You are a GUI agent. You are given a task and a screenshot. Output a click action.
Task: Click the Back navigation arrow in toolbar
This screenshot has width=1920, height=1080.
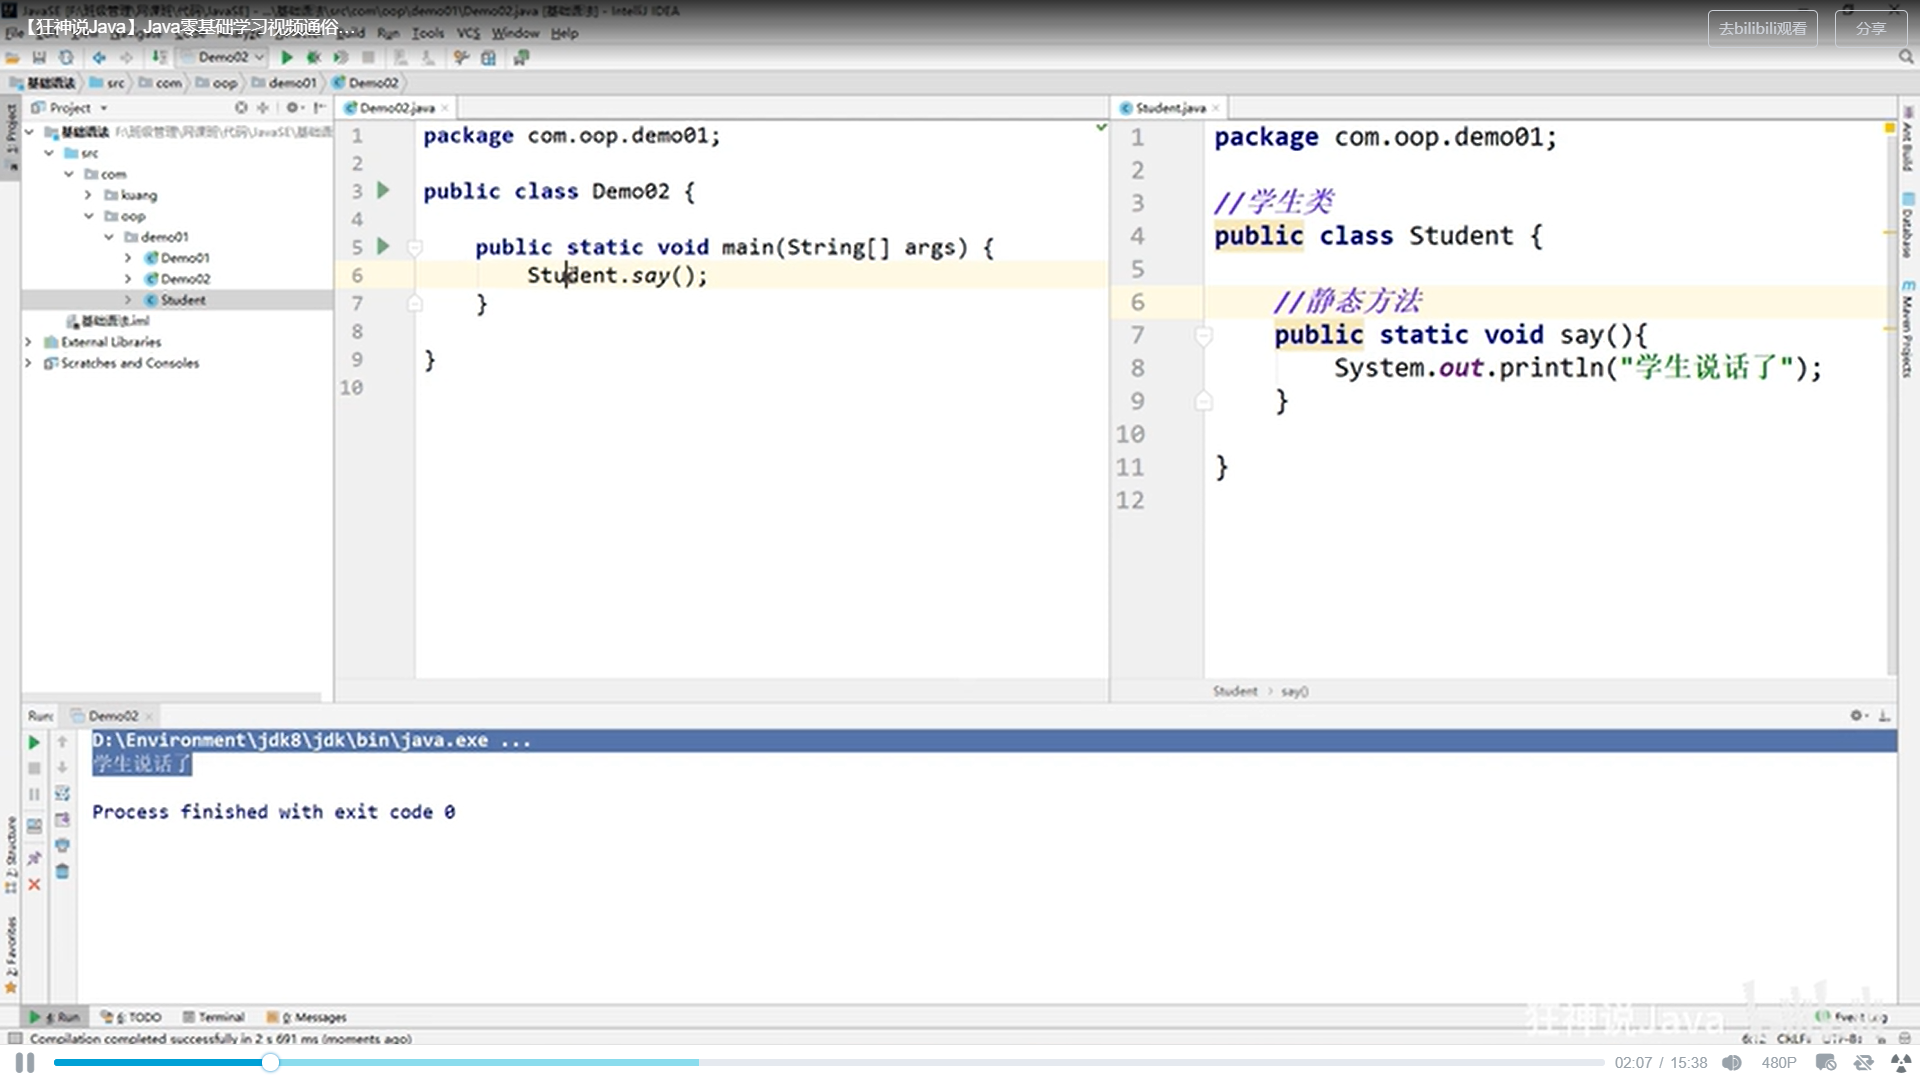[99, 58]
